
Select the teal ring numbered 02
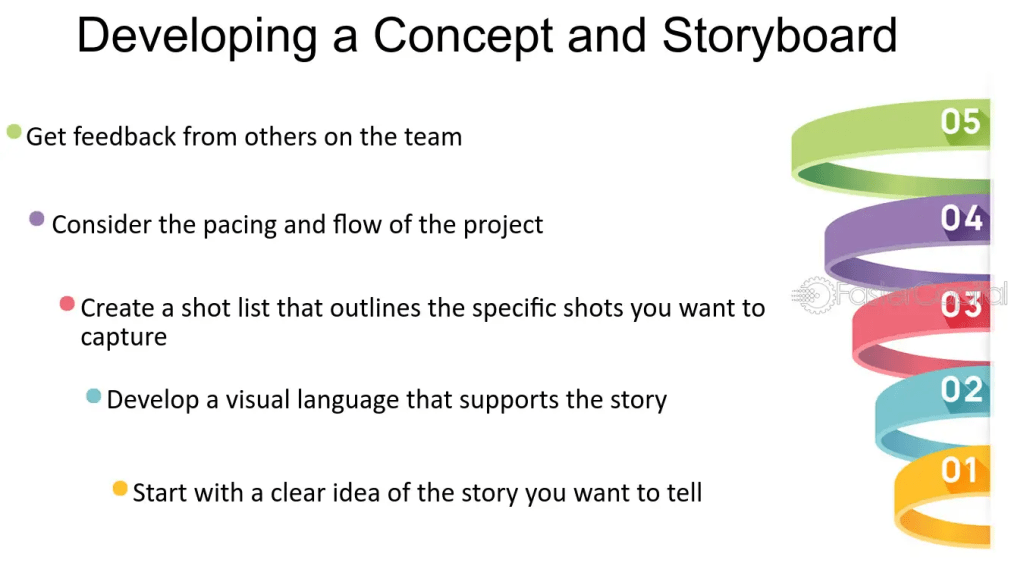click(933, 413)
